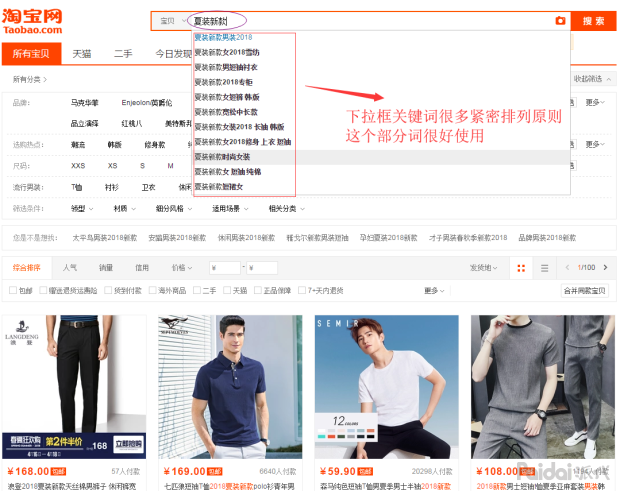Select 卫衣 in 流行男装 row
This screenshot has width=620, height=491.
coord(148,187)
